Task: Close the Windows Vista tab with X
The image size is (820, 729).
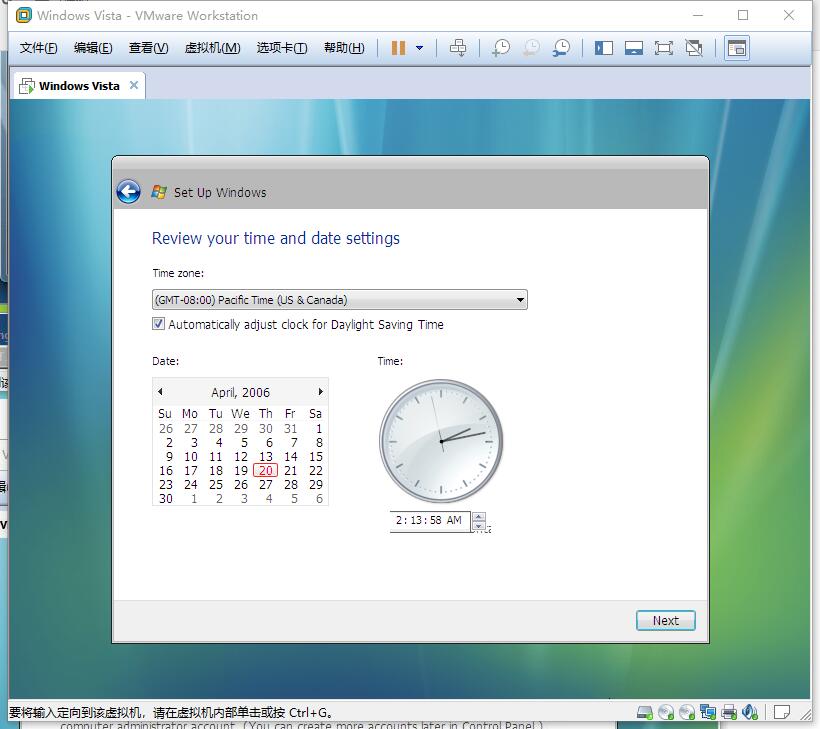Action: pyautogui.click(x=134, y=85)
